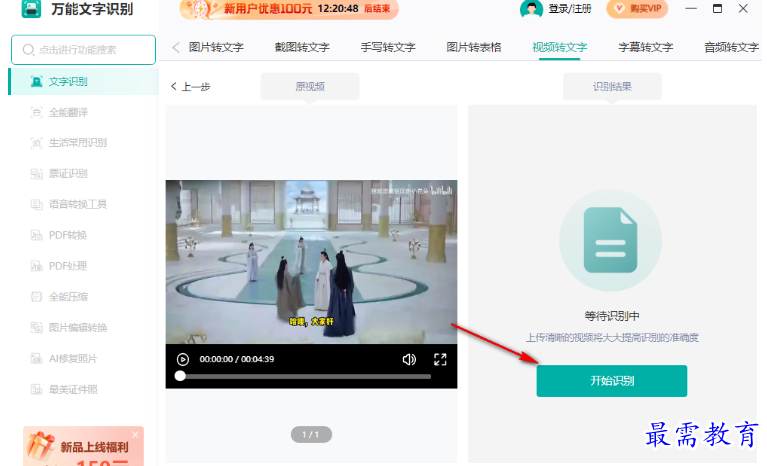The width and height of the screenshot is (767, 466).
Task: Click the video preview frame
Action: pos(312,262)
